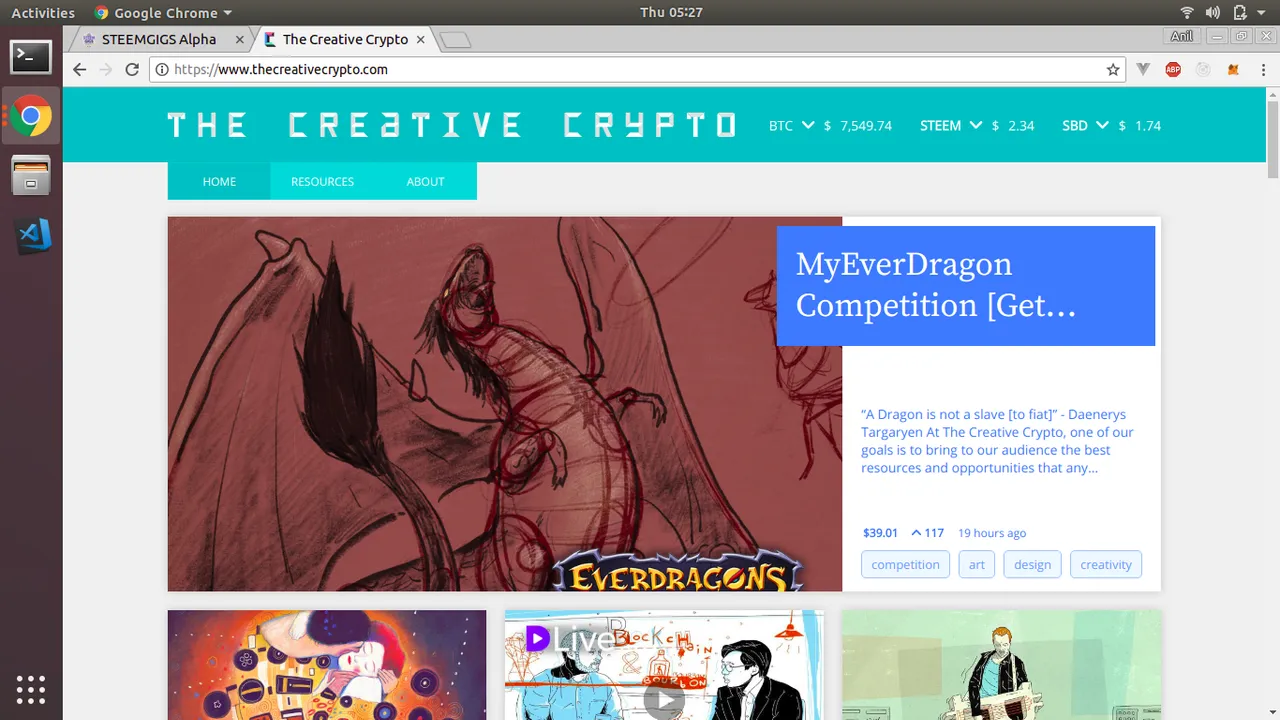Screen dimensions: 1280x720
Task: Click the $39.01 payout value
Action: [880, 533]
